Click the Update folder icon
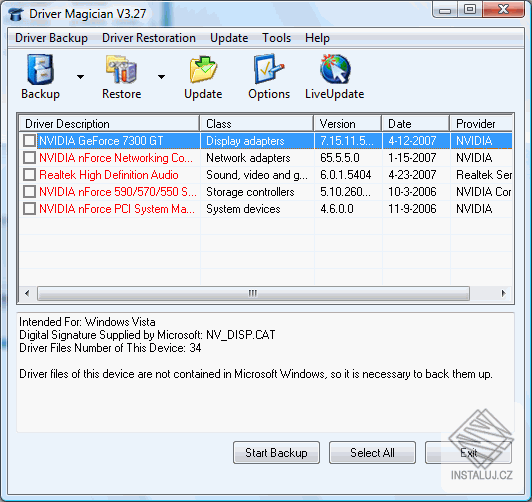 203,69
